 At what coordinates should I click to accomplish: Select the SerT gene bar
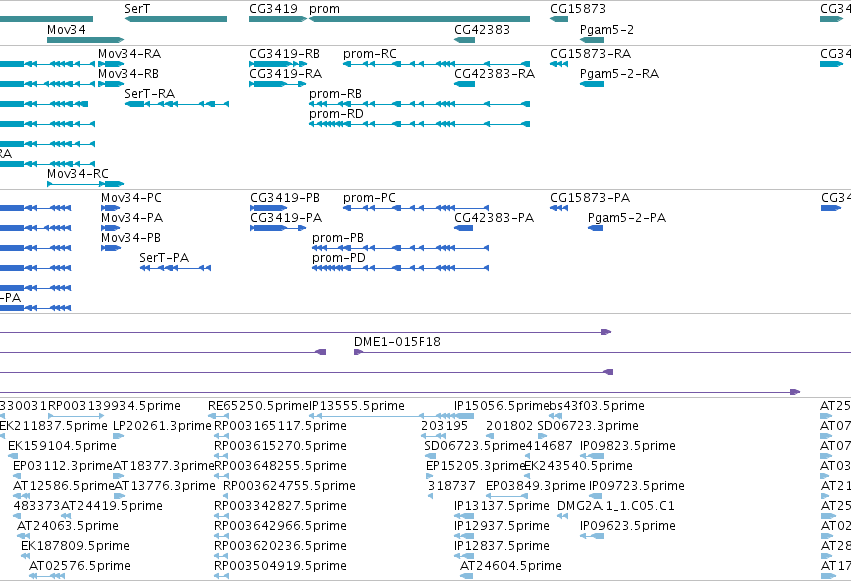point(176,19)
